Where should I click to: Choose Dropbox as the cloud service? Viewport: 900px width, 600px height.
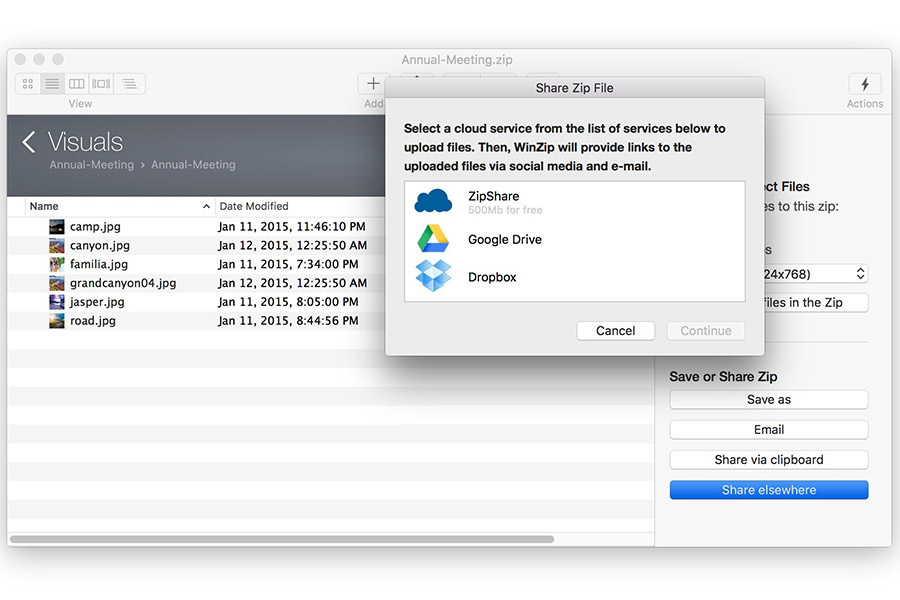click(x=575, y=277)
